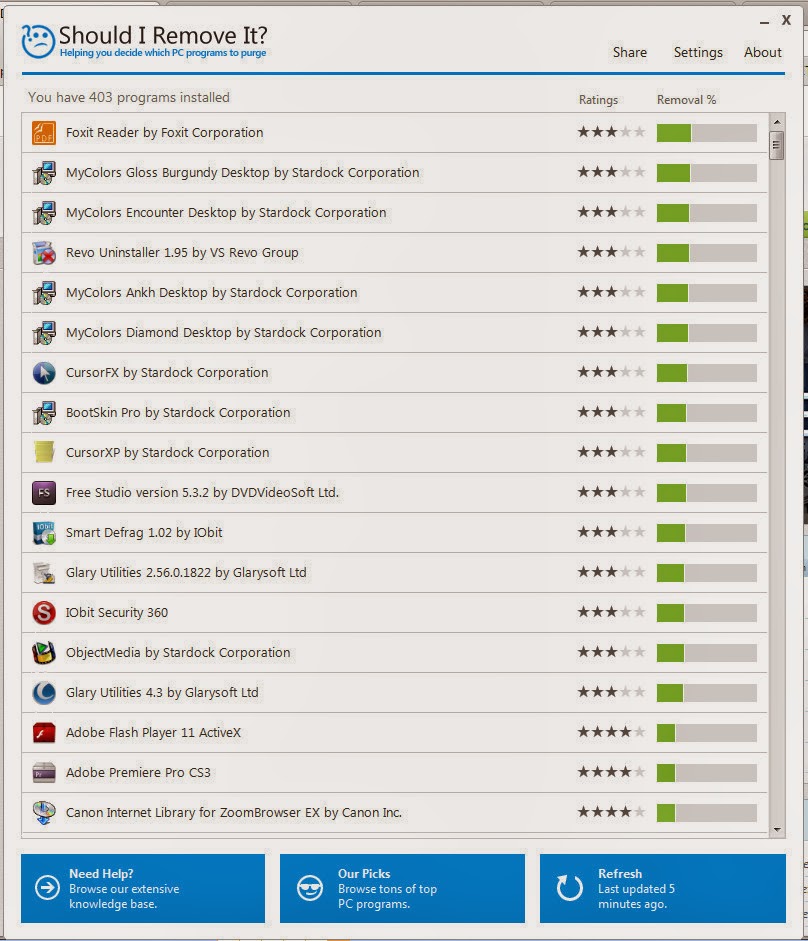The height and width of the screenshot is (941, 808).
Task: Click the star rating for Adobe Premiere Pro
Action: pos(611,772)
